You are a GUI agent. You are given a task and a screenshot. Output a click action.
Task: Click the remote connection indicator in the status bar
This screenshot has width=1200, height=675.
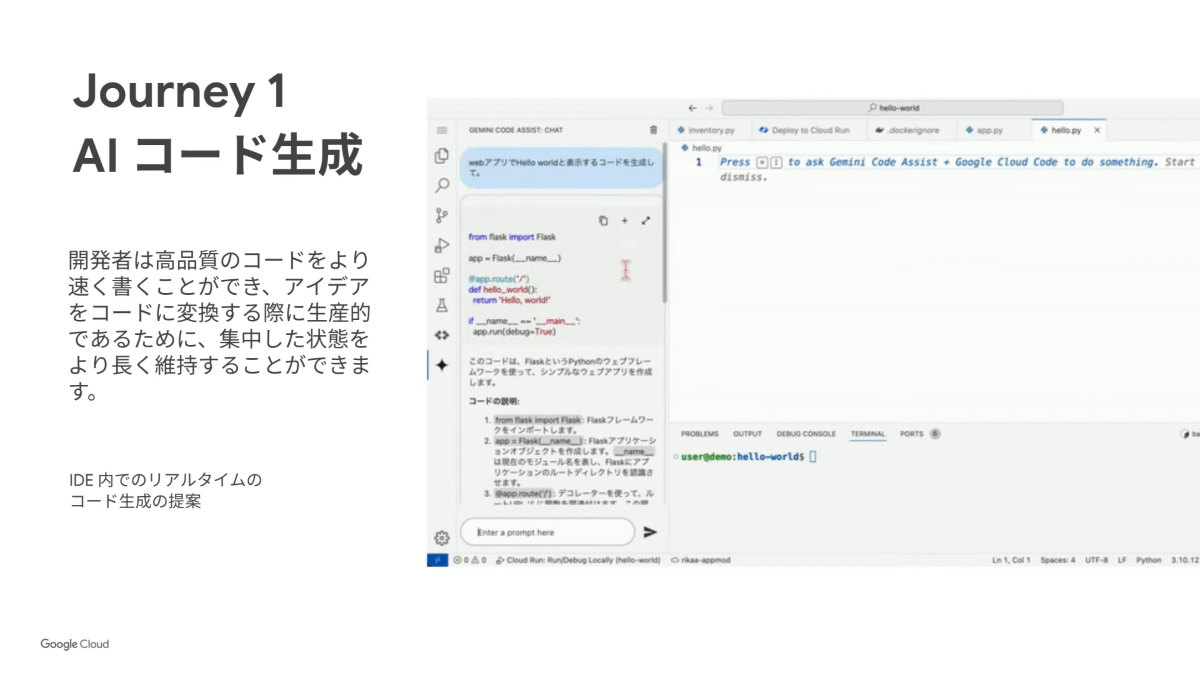436,560
